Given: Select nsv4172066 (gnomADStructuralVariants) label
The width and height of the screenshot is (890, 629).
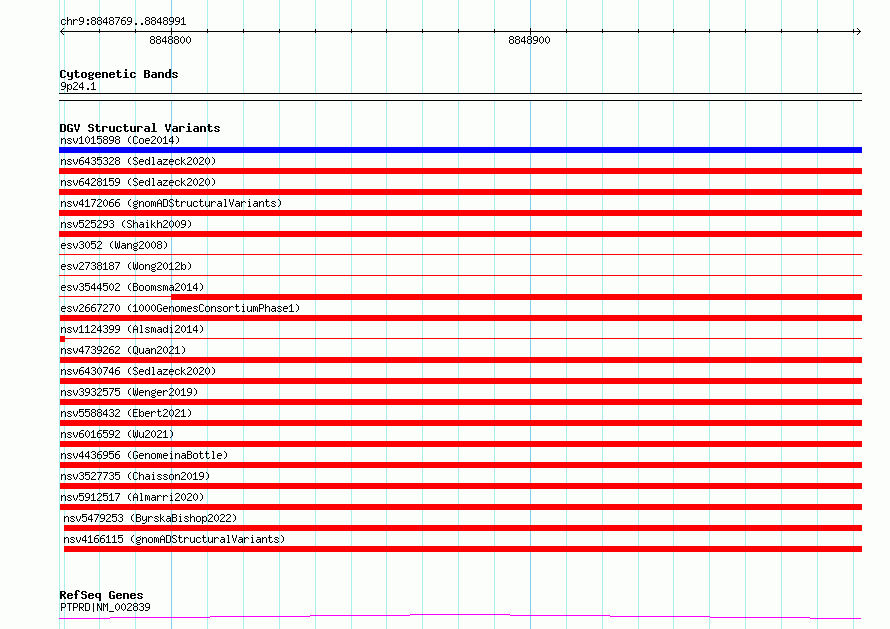Looking at the screenshot, I should click(171, 203).
